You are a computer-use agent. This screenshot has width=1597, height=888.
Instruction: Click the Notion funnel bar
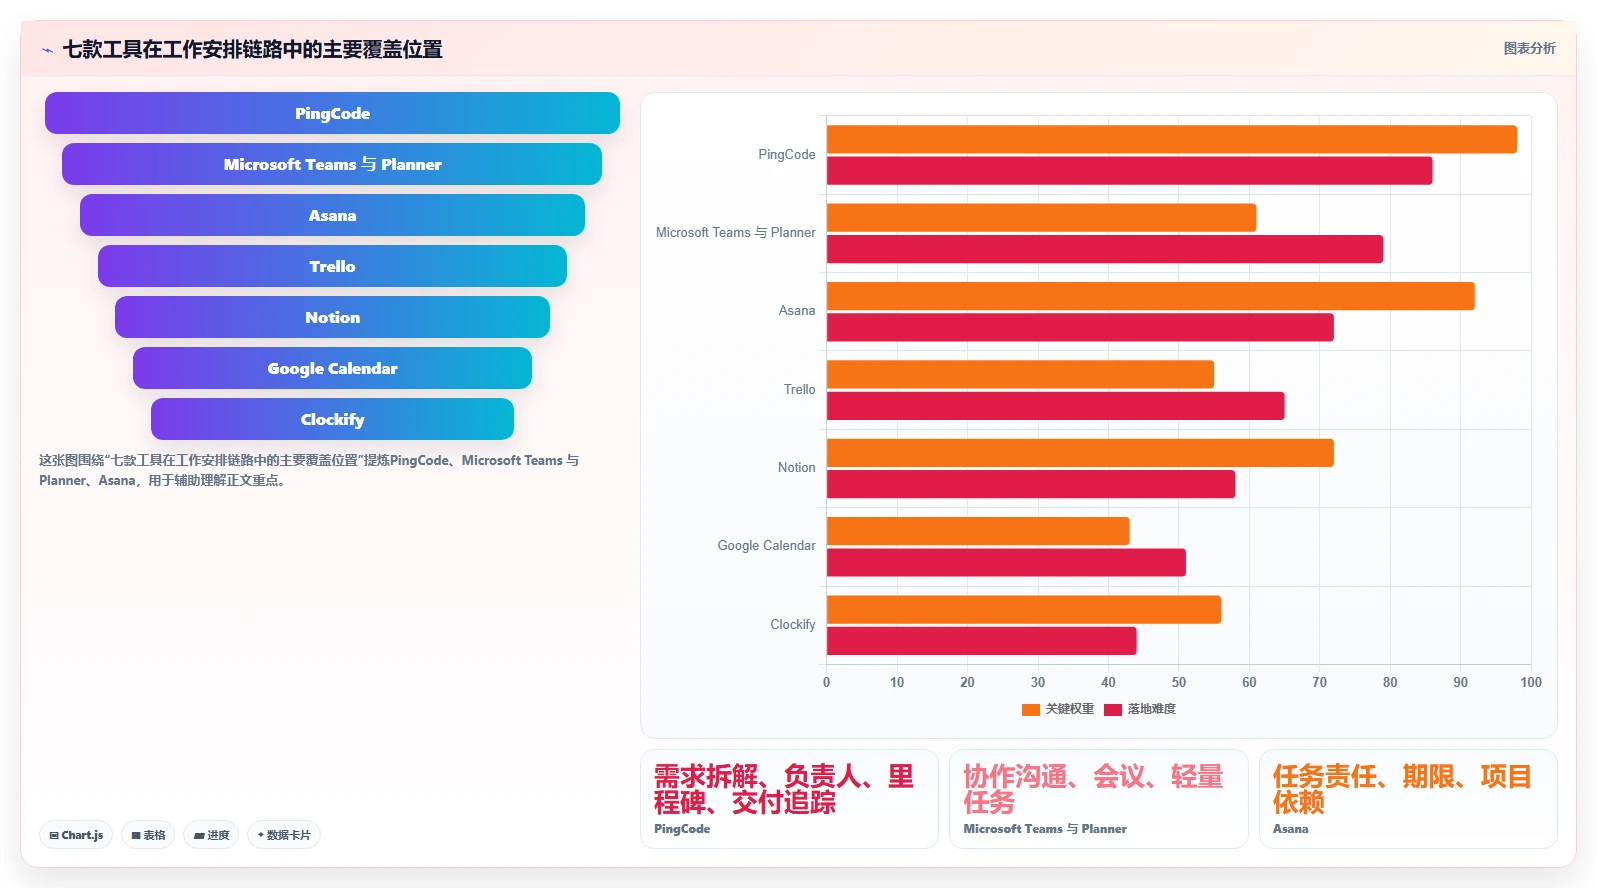[332, 317]
